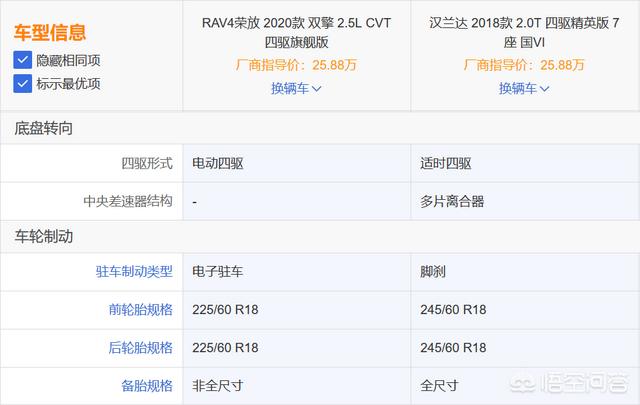Image resolution: width=640 pixels, height=405 pixels.
Task: Click the 四驱形式 row label
Action: pos(146,164)
